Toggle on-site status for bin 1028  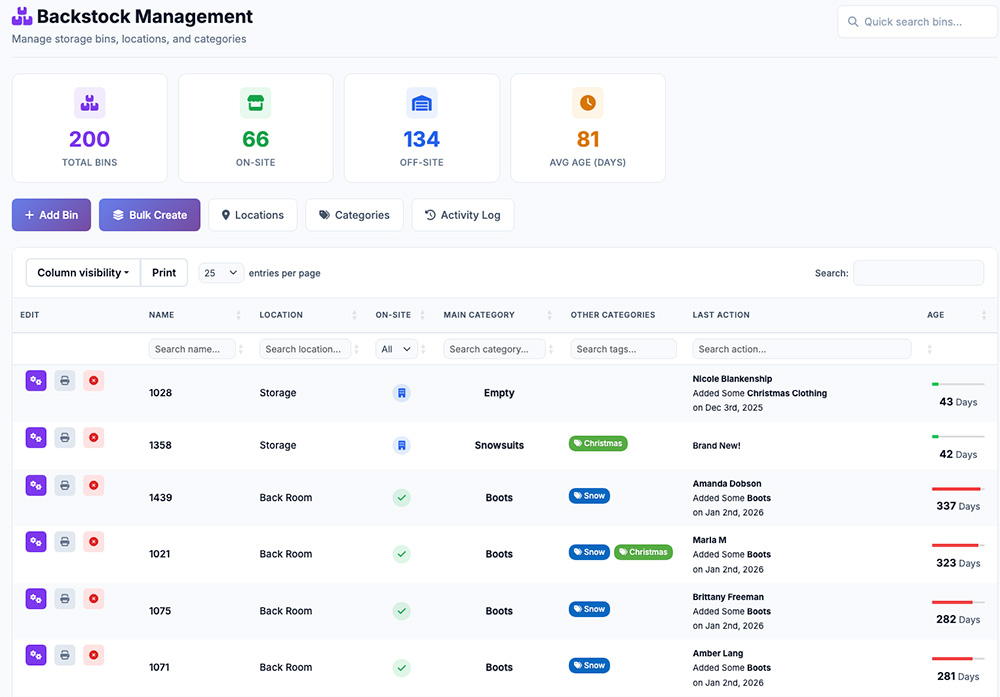click(401, 393)
